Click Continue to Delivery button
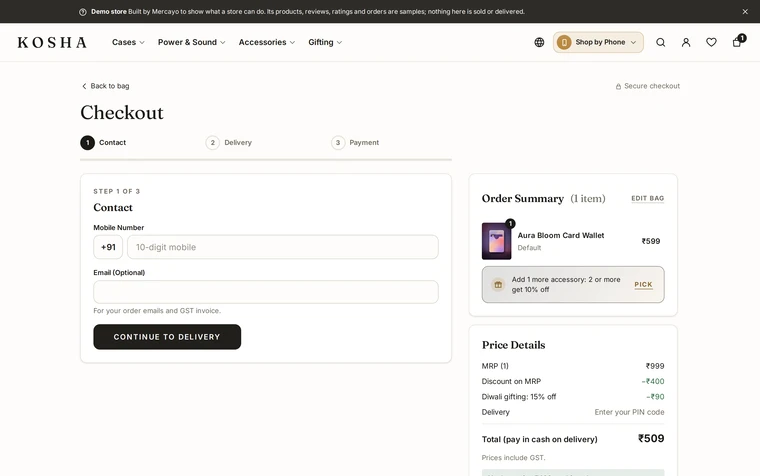 click(x=167, y=337)
